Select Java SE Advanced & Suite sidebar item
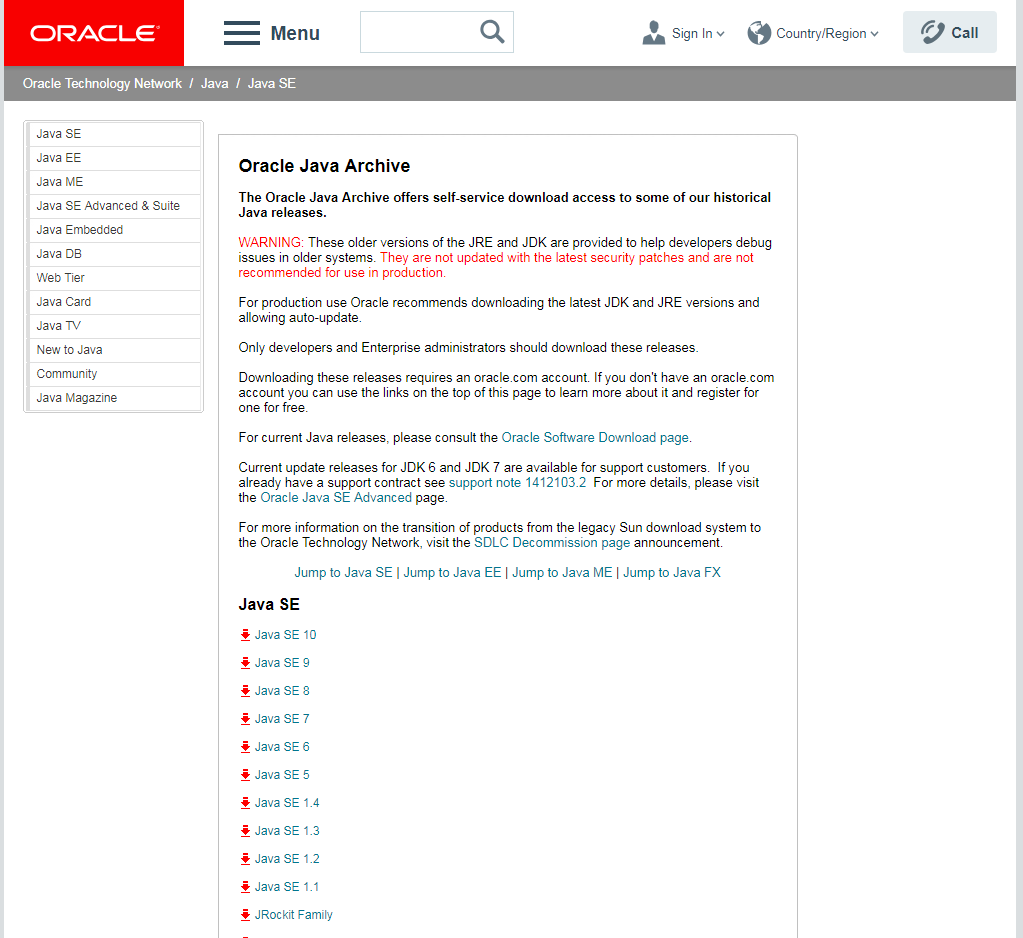Screen dimensions: 1023x938 108,206
